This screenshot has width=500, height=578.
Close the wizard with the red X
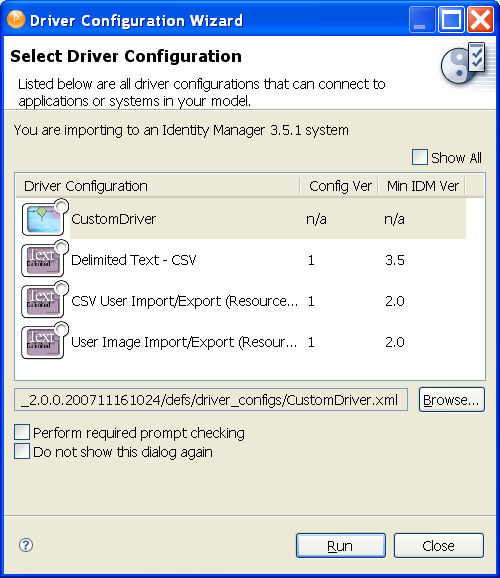coord(480,20)
